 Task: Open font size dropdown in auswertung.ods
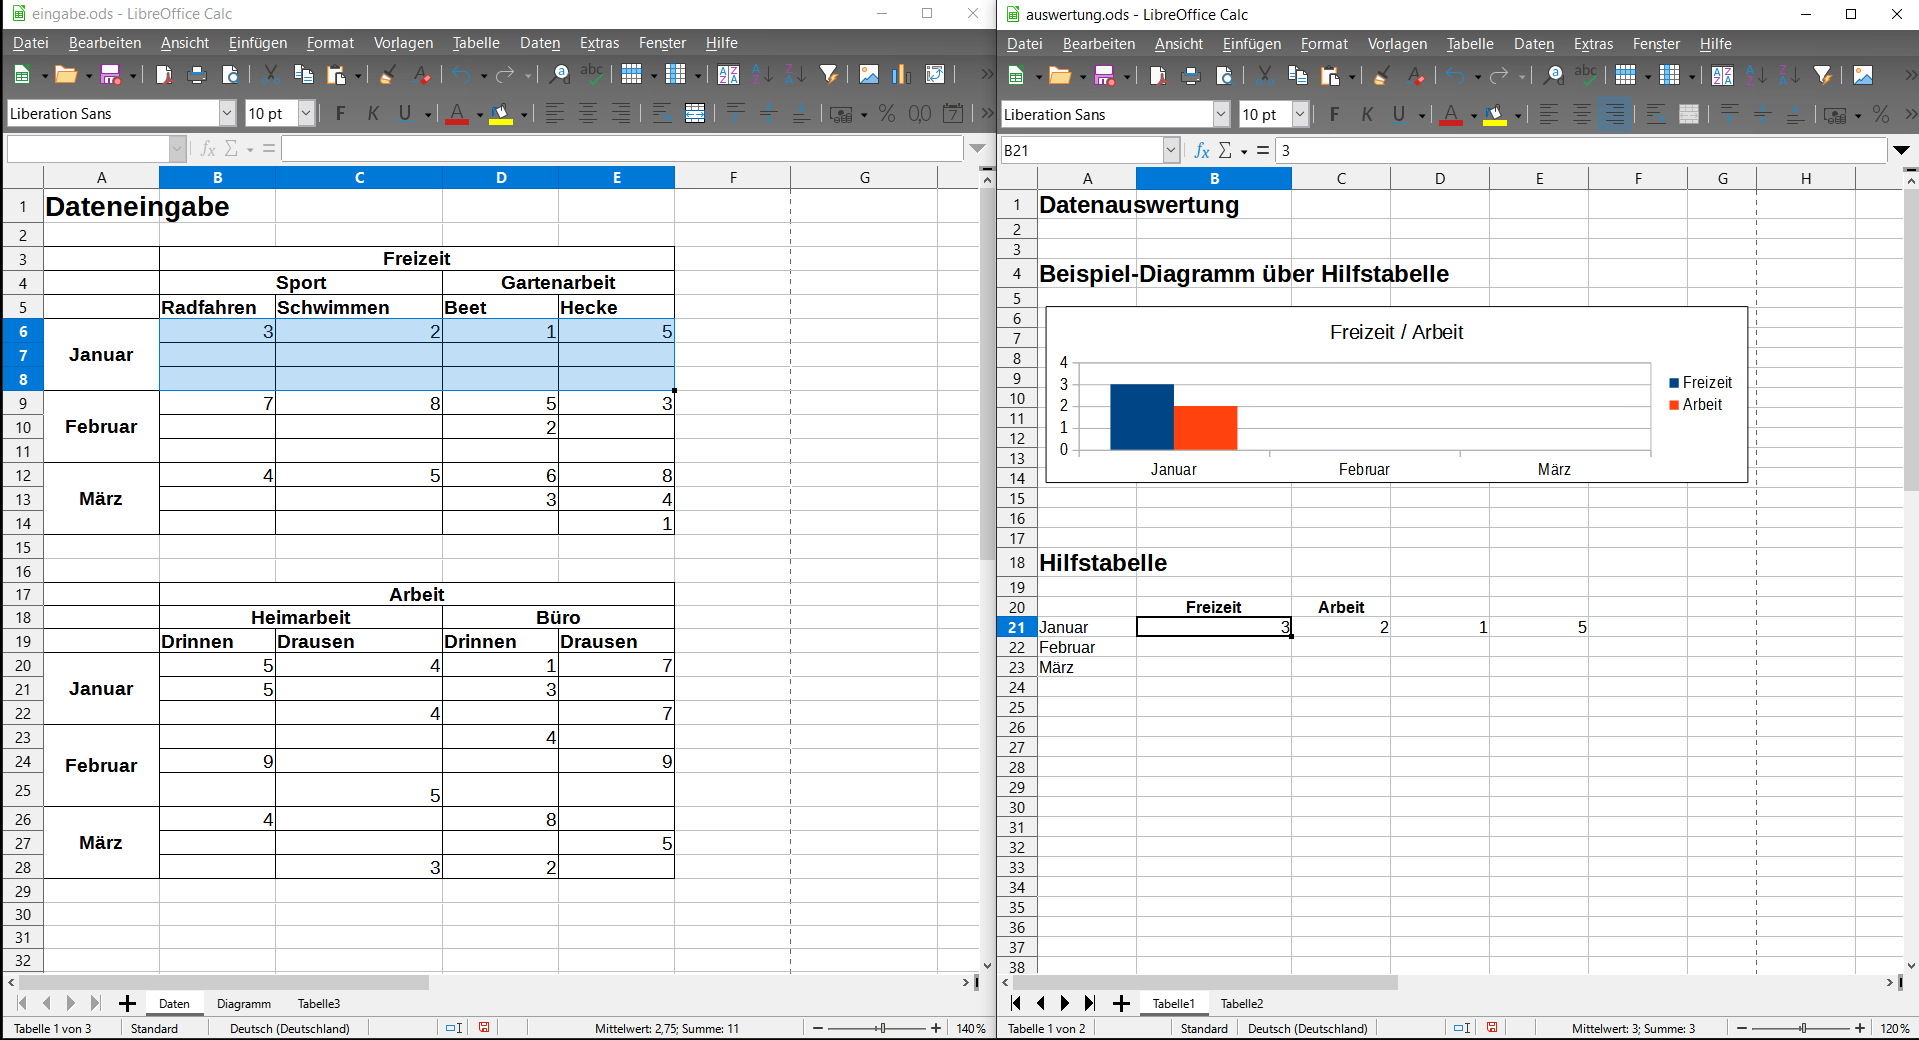tap(1300, 115)
